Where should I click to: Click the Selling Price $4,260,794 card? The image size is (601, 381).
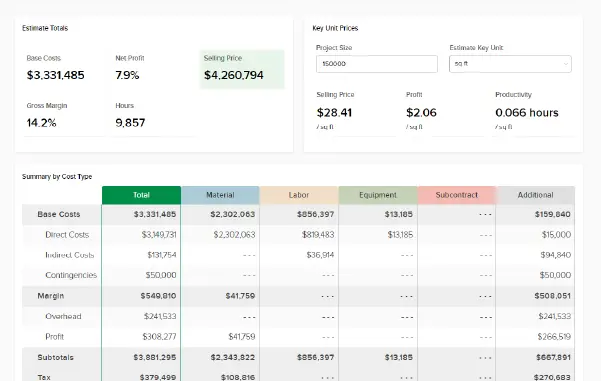point(242,69)
